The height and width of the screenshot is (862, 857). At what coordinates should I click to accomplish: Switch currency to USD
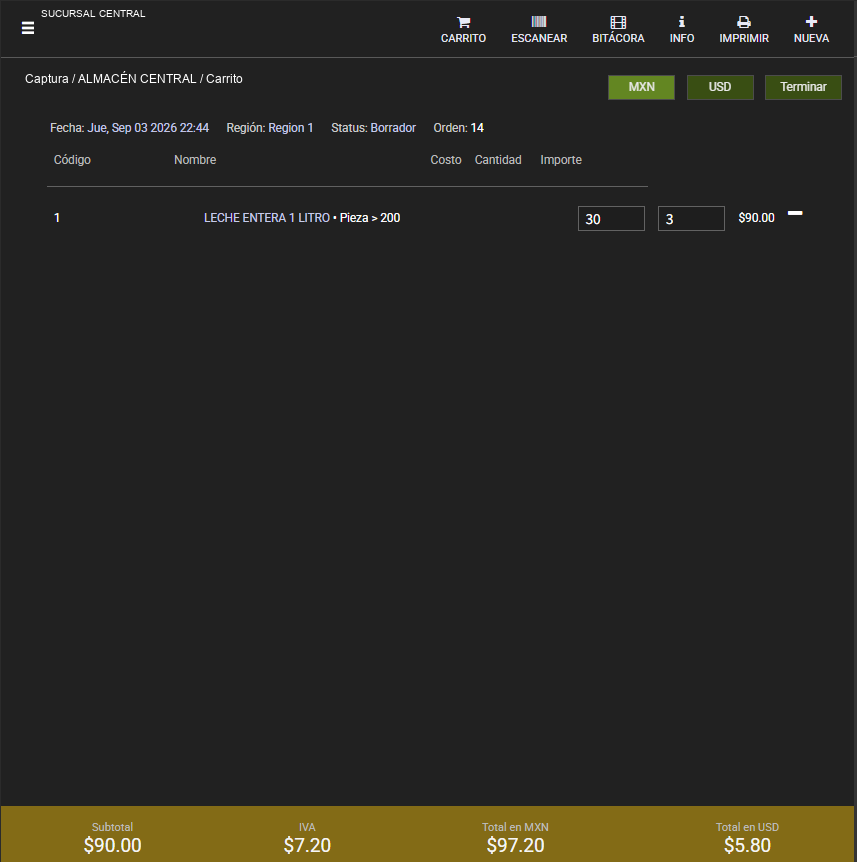click(x=720, y=87)
